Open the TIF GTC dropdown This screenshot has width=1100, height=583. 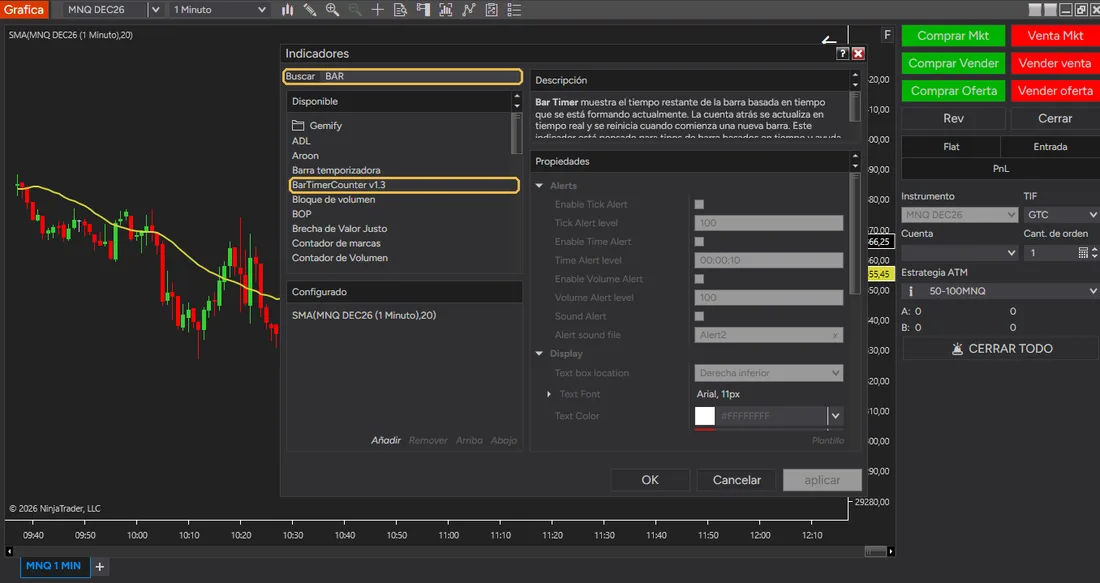tap(1061, 215)
